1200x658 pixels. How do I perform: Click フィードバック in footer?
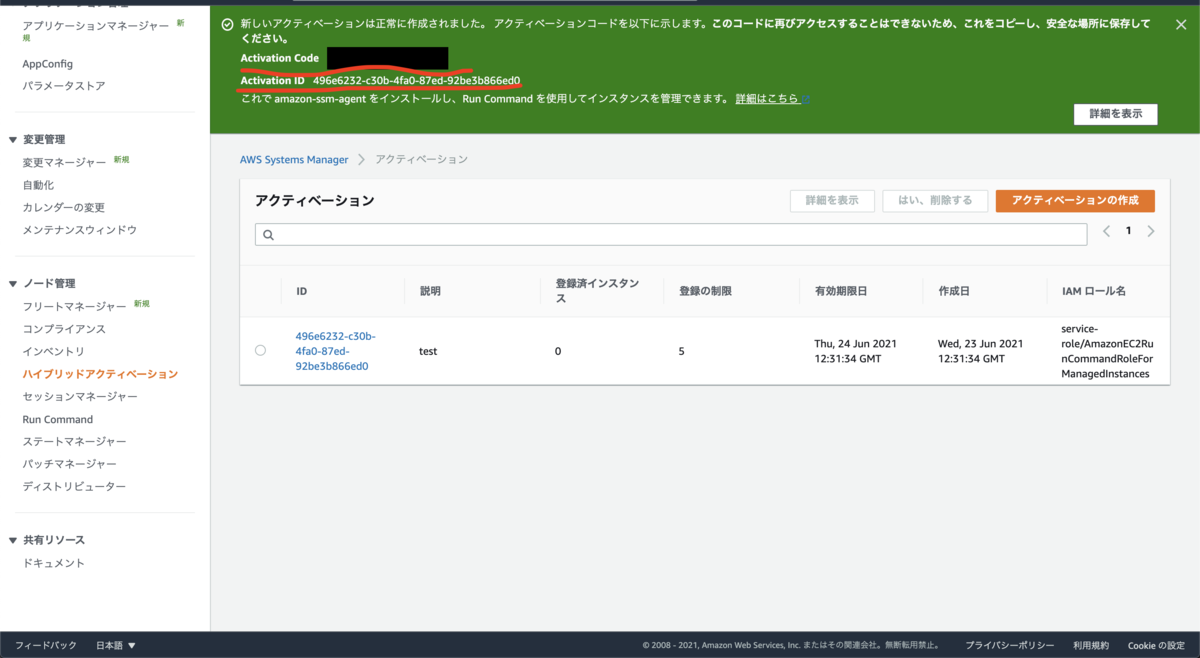(x=46, y=646)
